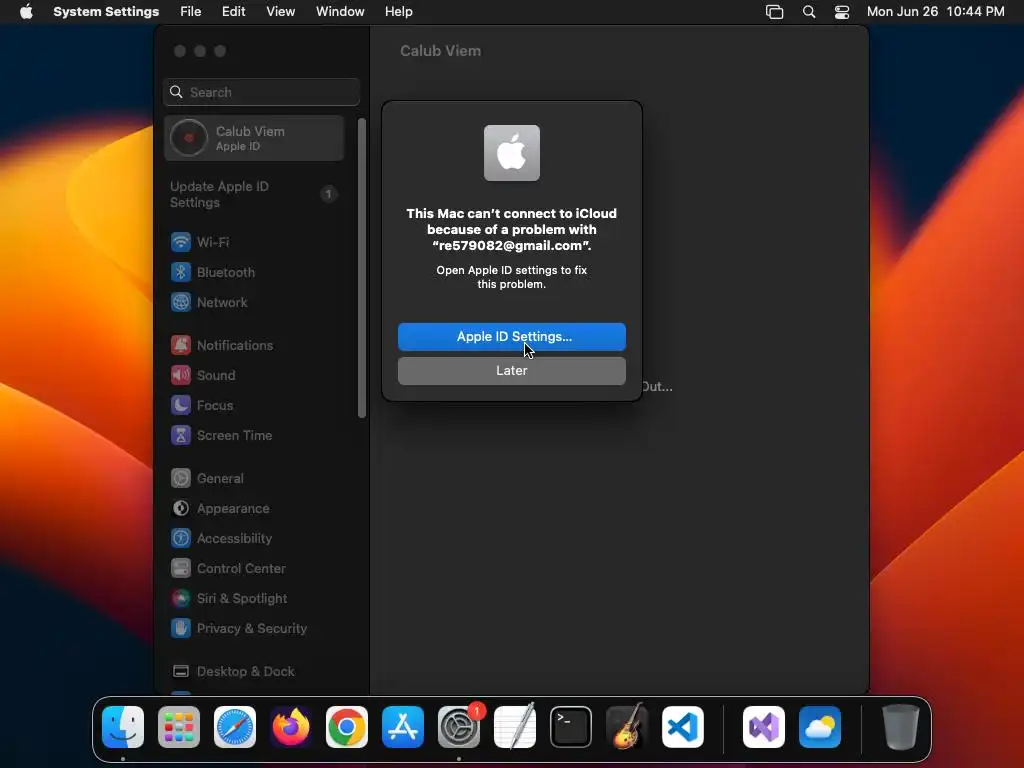Launch Safari from the Dock

click(x=235, y=726)
